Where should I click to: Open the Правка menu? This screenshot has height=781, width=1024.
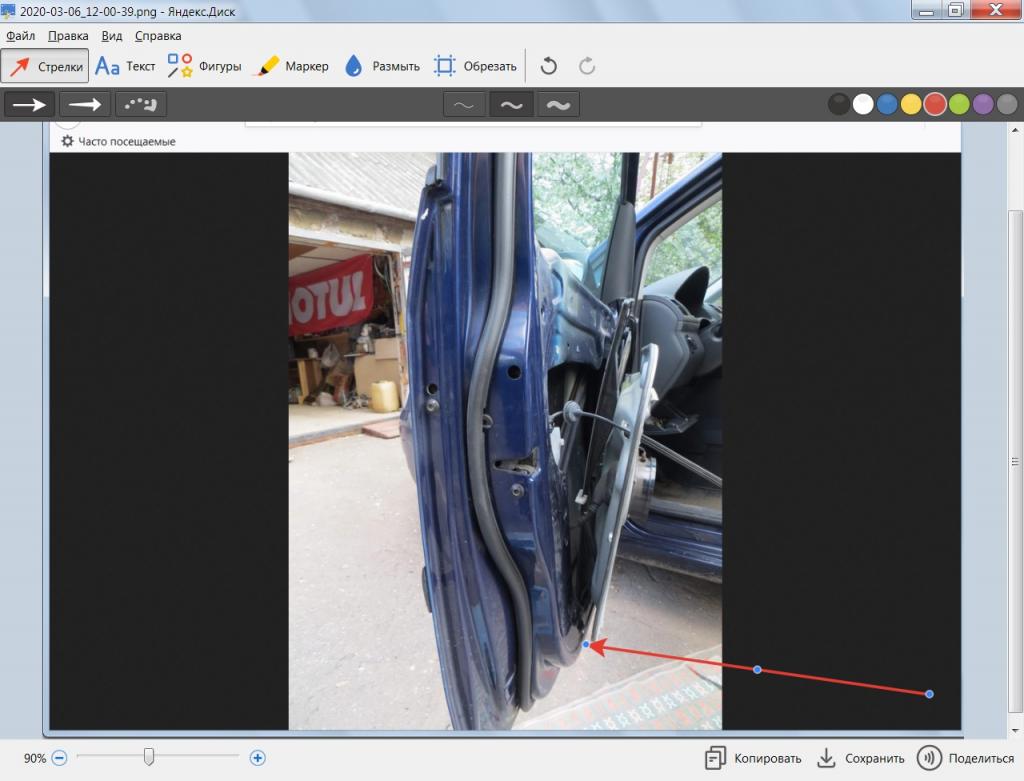(68, 36)
